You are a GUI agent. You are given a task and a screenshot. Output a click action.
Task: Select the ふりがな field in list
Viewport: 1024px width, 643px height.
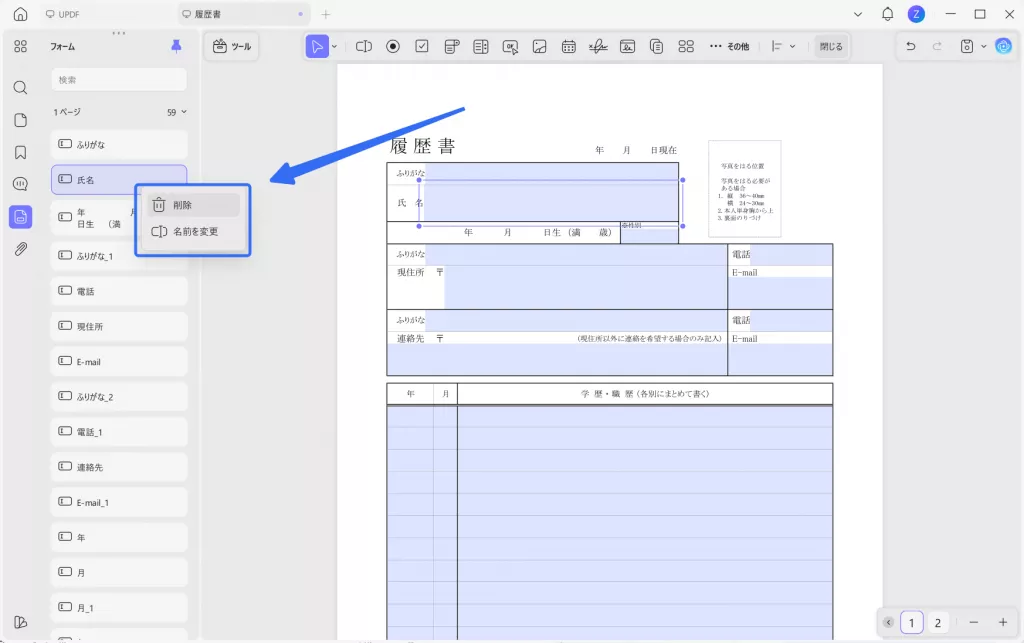(x=119, y=144)
